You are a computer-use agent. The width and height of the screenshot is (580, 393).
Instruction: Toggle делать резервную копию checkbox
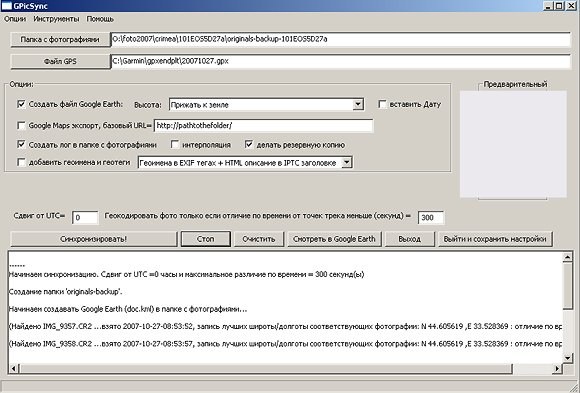tap(249, 144)
